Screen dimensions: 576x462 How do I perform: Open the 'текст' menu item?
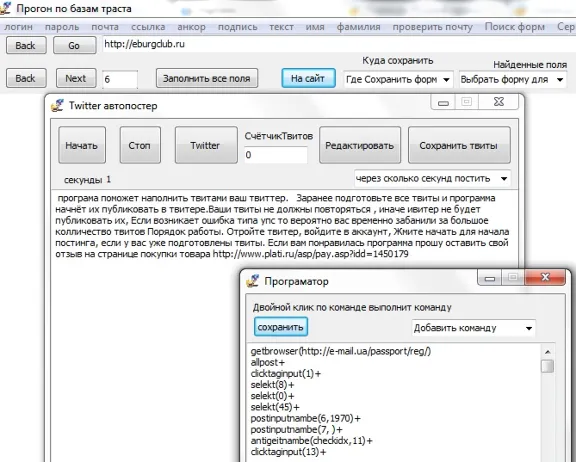coord(281,27)
